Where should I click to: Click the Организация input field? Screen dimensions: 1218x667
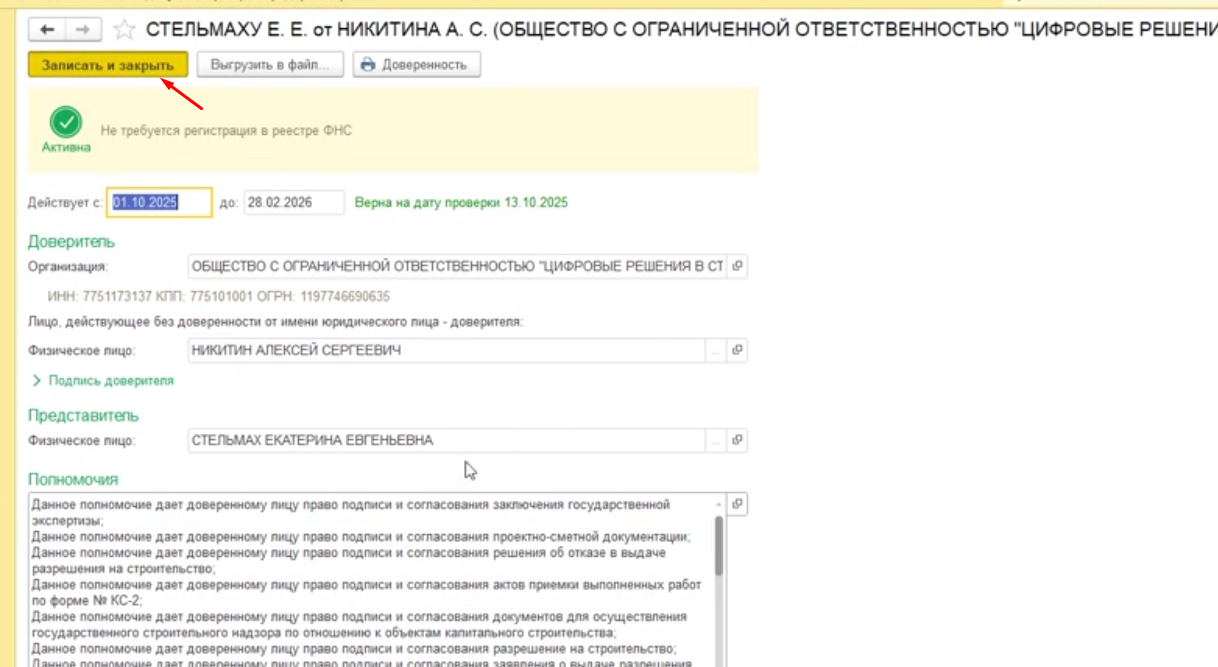455,267
